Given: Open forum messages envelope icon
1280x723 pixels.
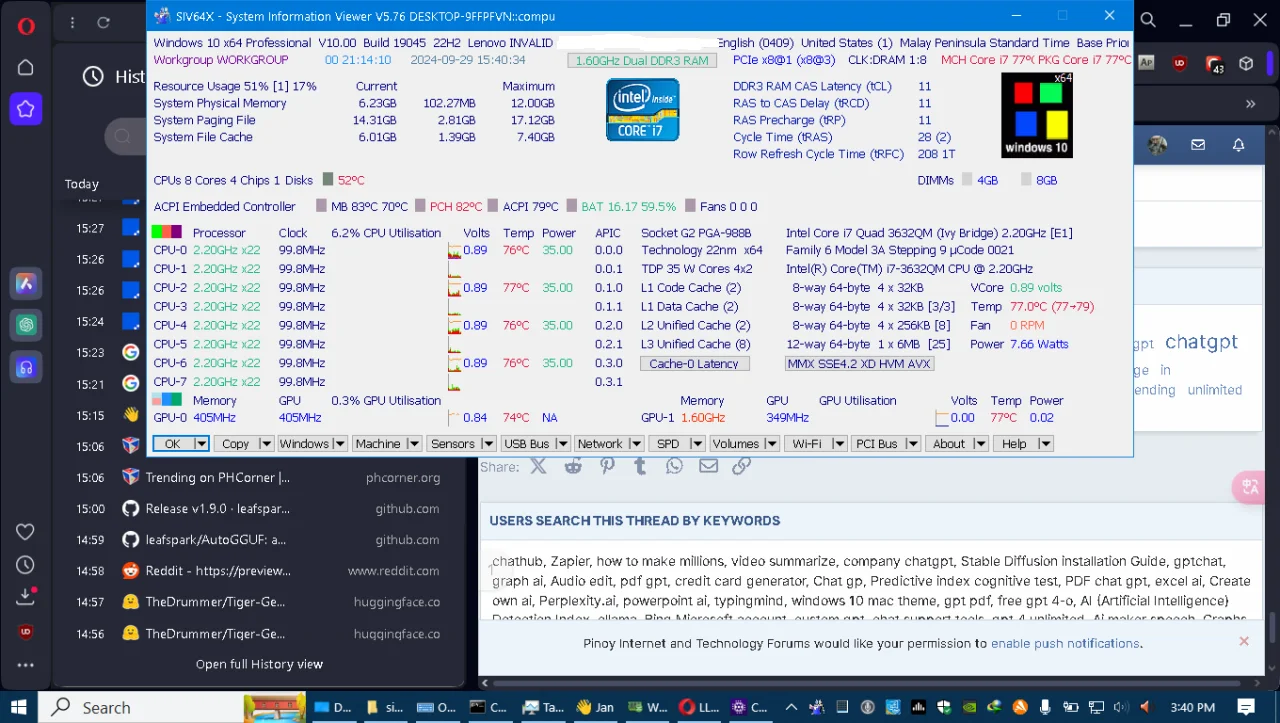Looking at the screenshot, I should (1198, 145).
